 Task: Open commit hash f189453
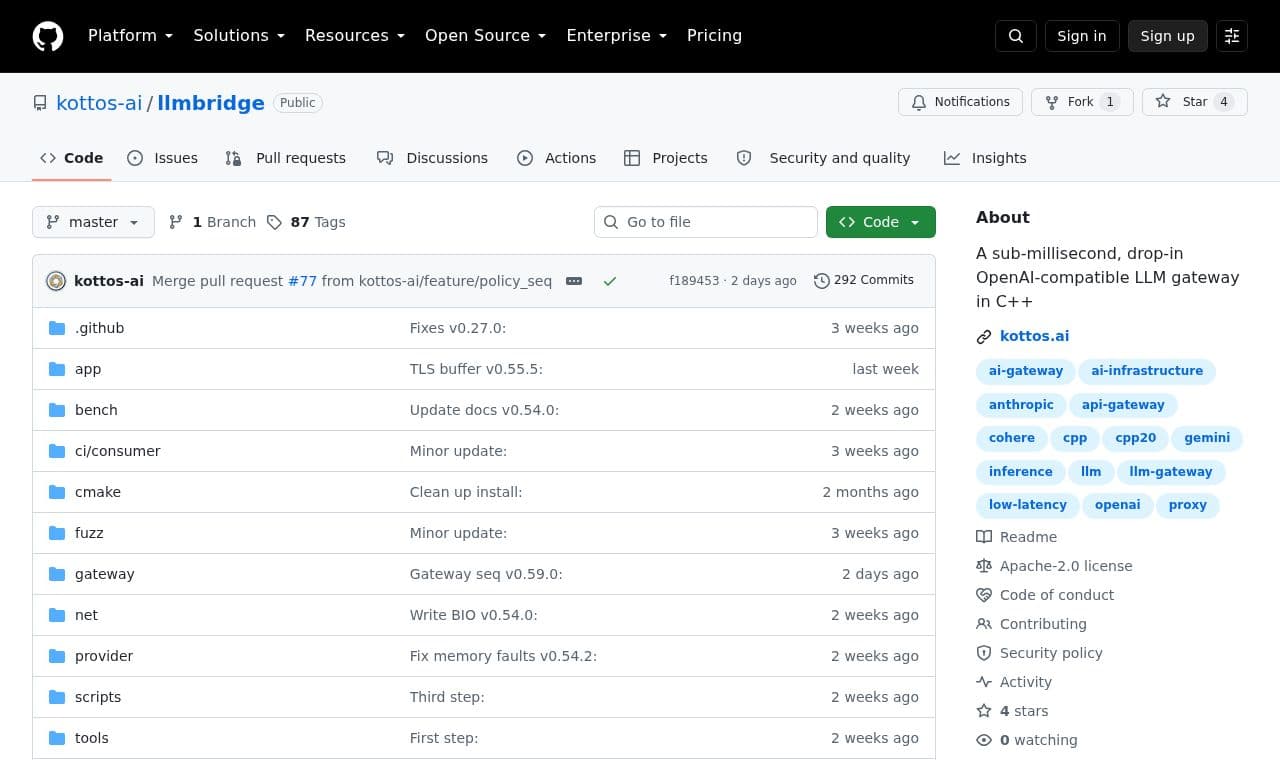pyautogui.click(x=694, y=281)
